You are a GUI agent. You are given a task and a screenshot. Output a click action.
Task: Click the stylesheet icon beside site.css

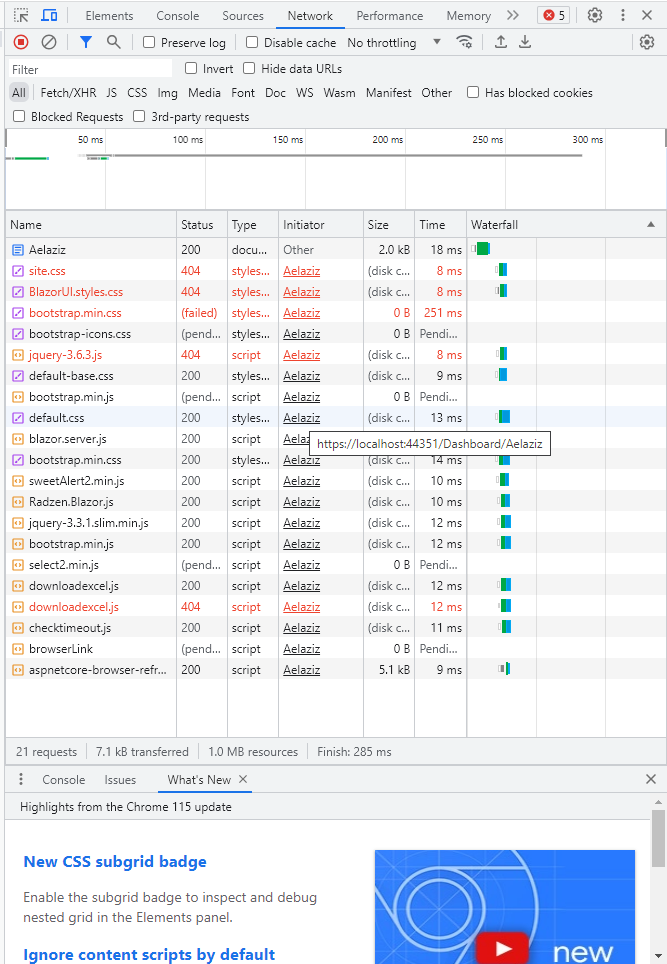coord(18,271)
